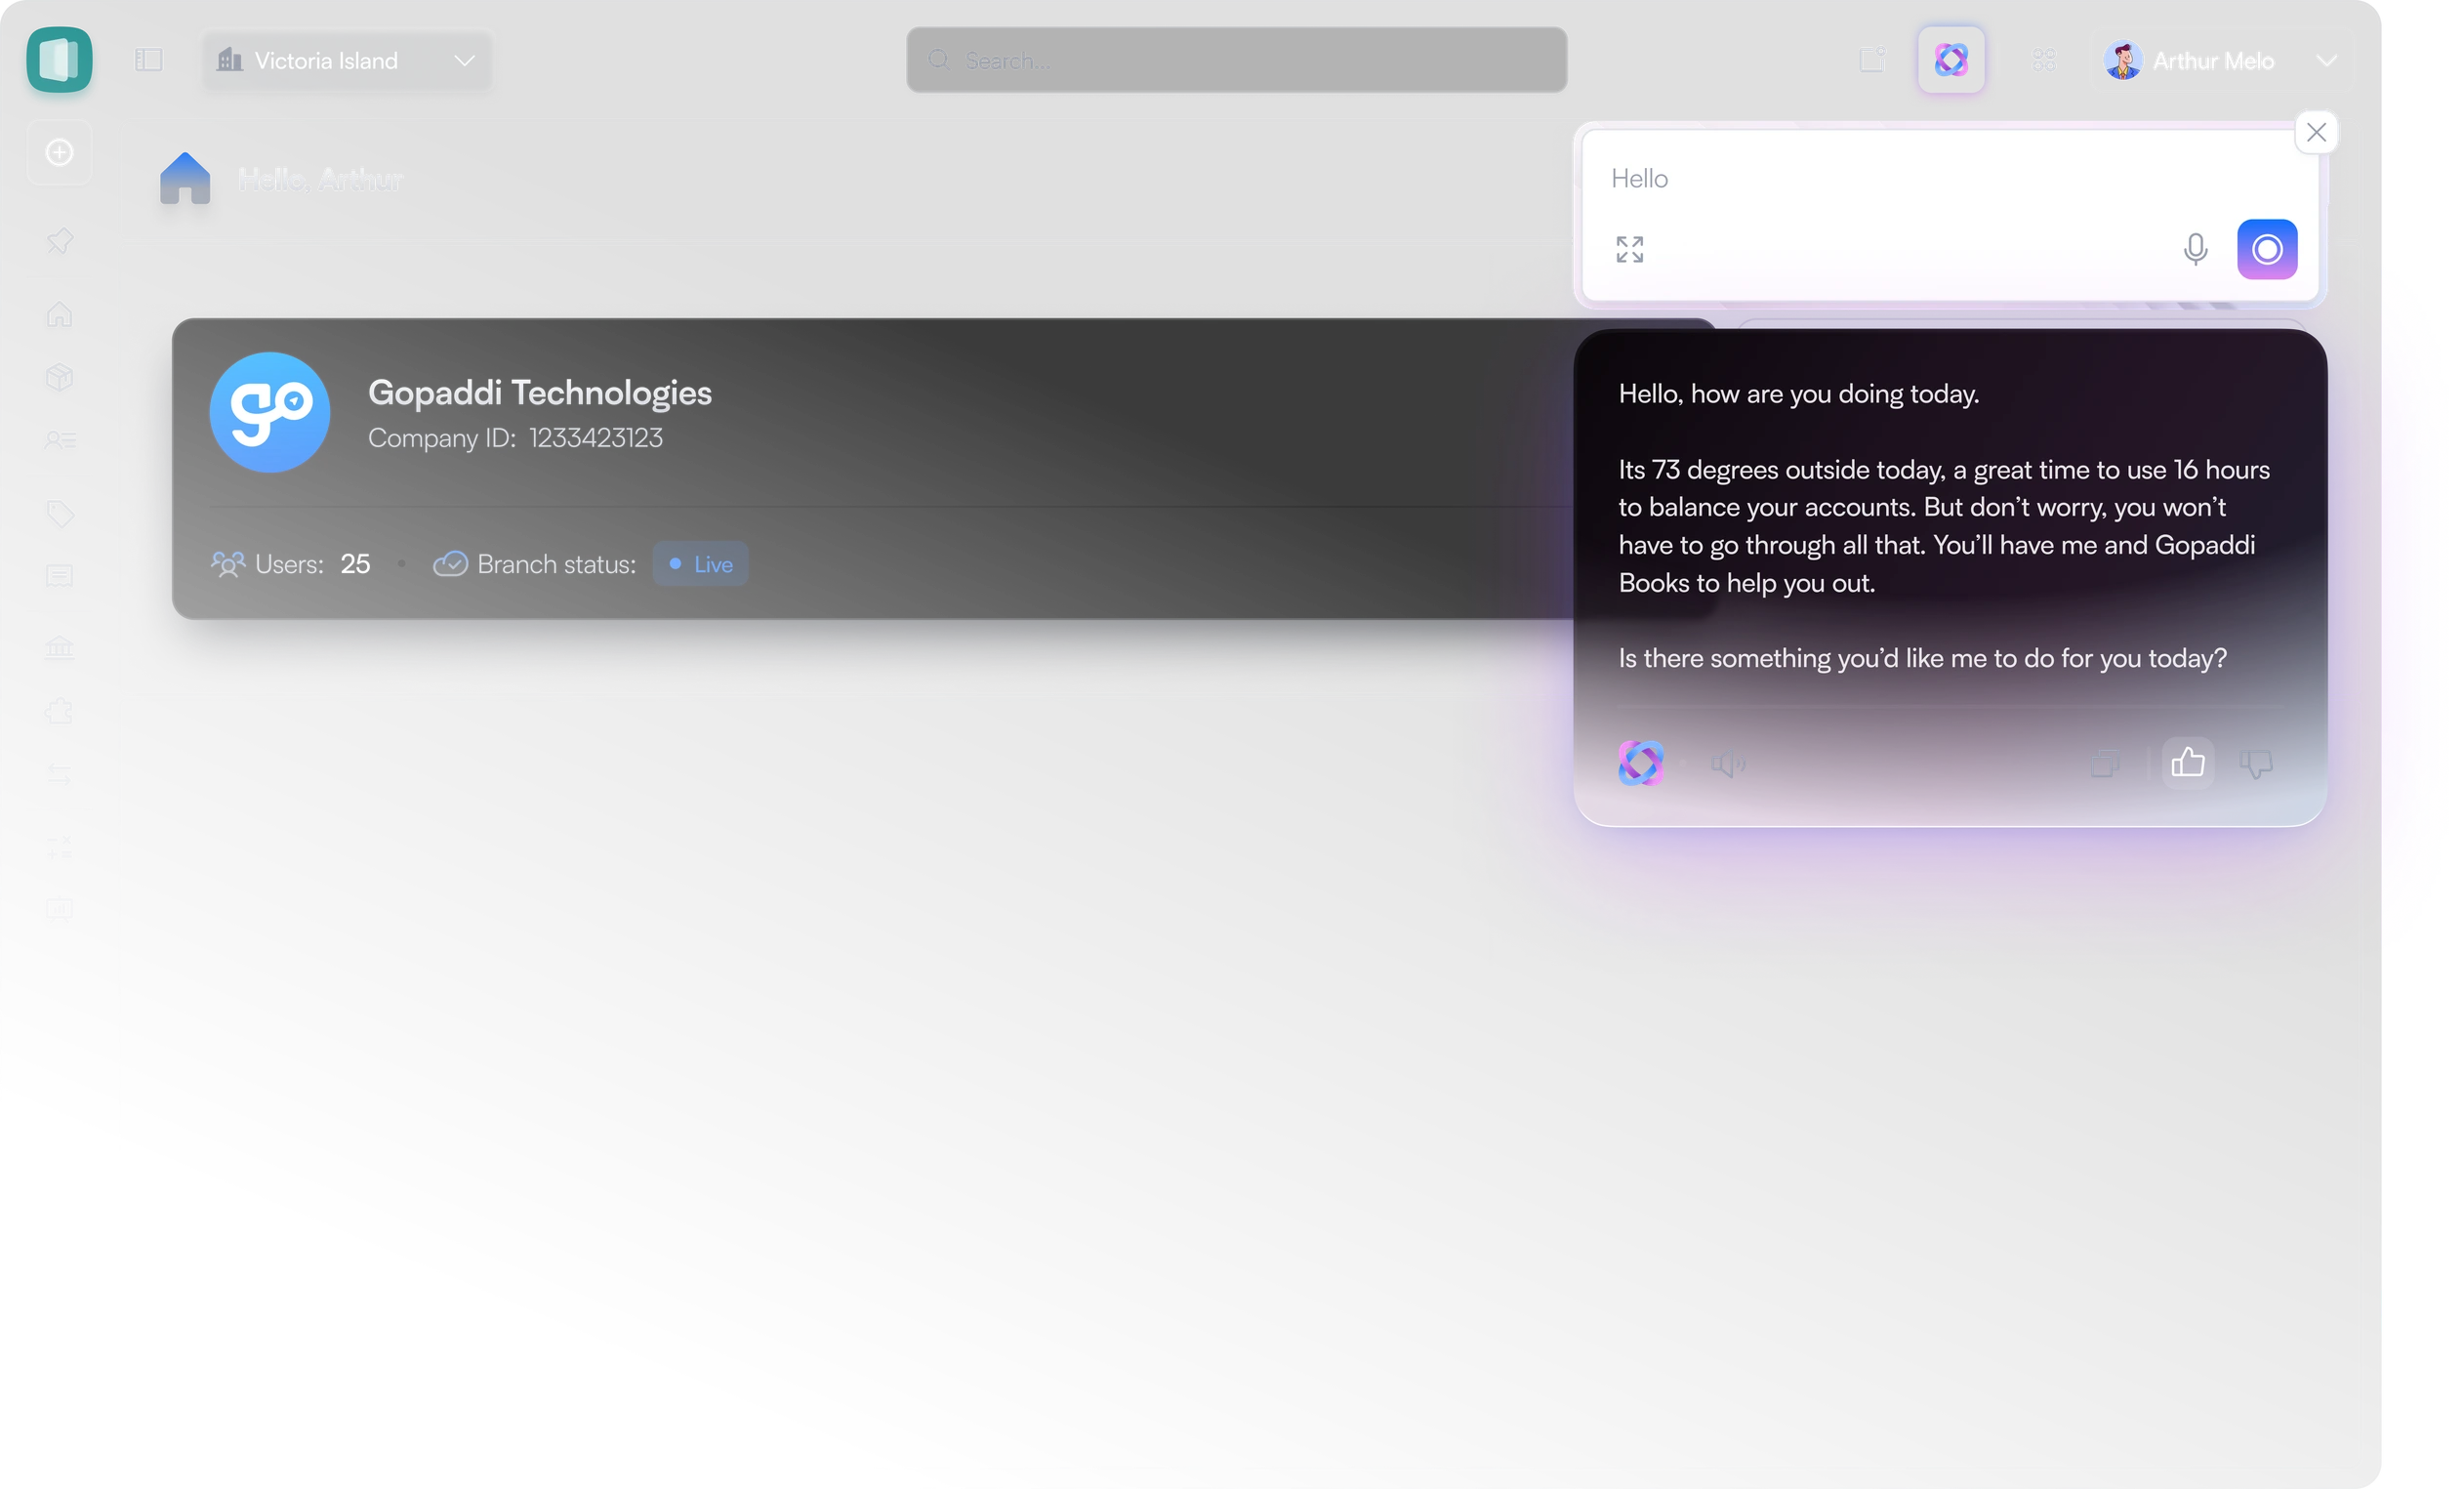This screenshot has height=1489, width=2464.
Task: Toggle the AI assistant button in header
Action: click(1951, 60)
